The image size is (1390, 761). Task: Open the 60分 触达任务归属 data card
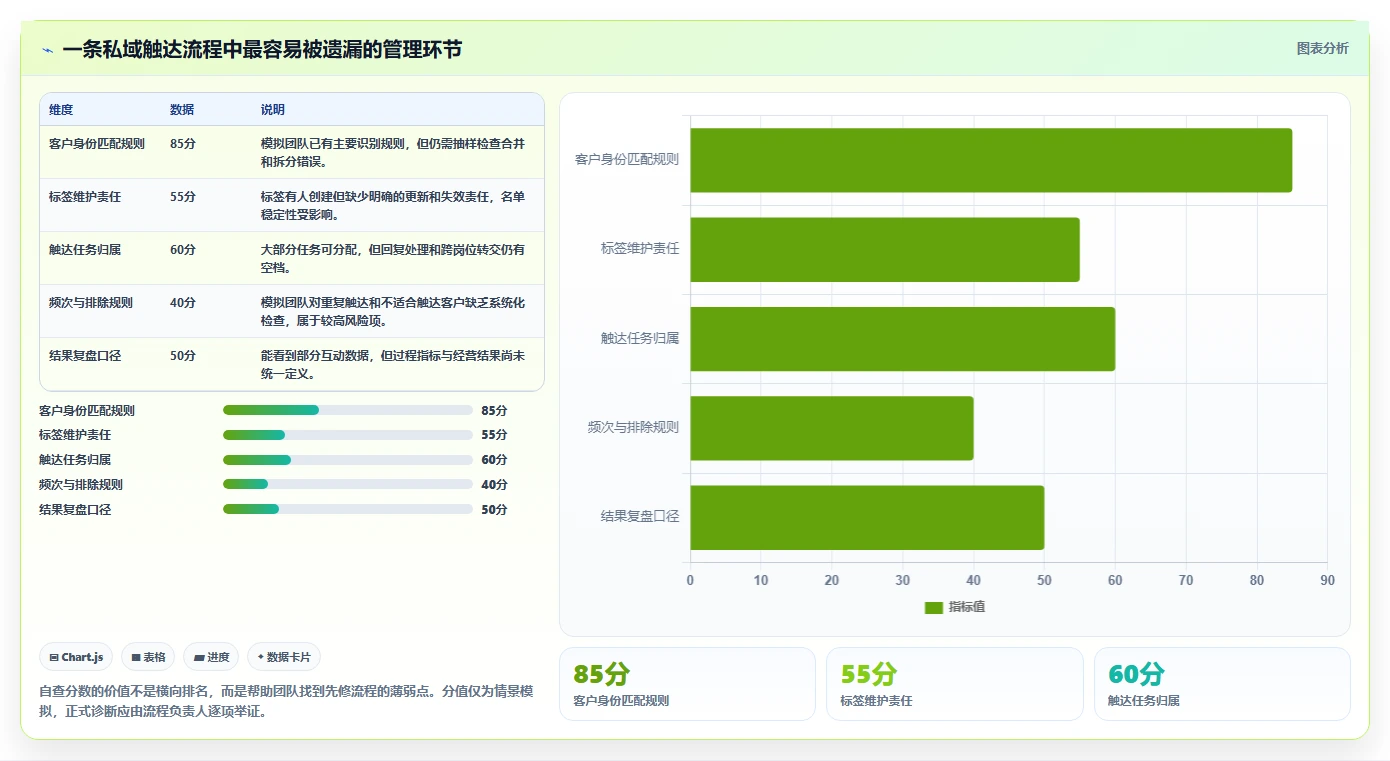(x=1222, y=684)
